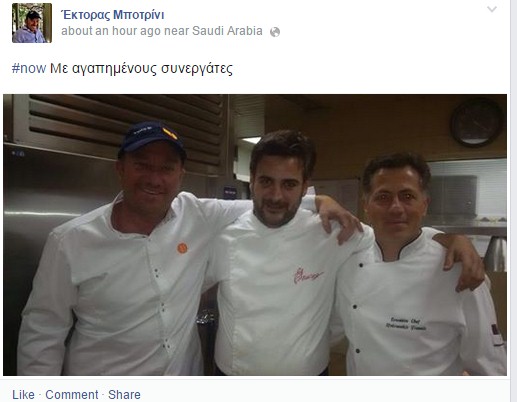This screenshot has height=402, width=517.
Task: Click Comment below the photo
Action: tap(72, 395)
